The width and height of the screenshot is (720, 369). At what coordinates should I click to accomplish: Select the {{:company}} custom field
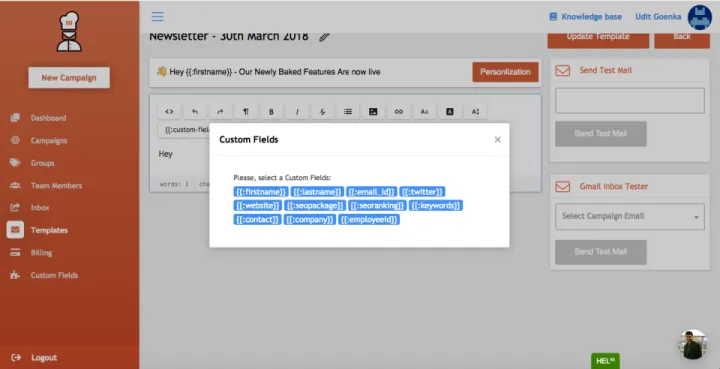tap(309, 219)
